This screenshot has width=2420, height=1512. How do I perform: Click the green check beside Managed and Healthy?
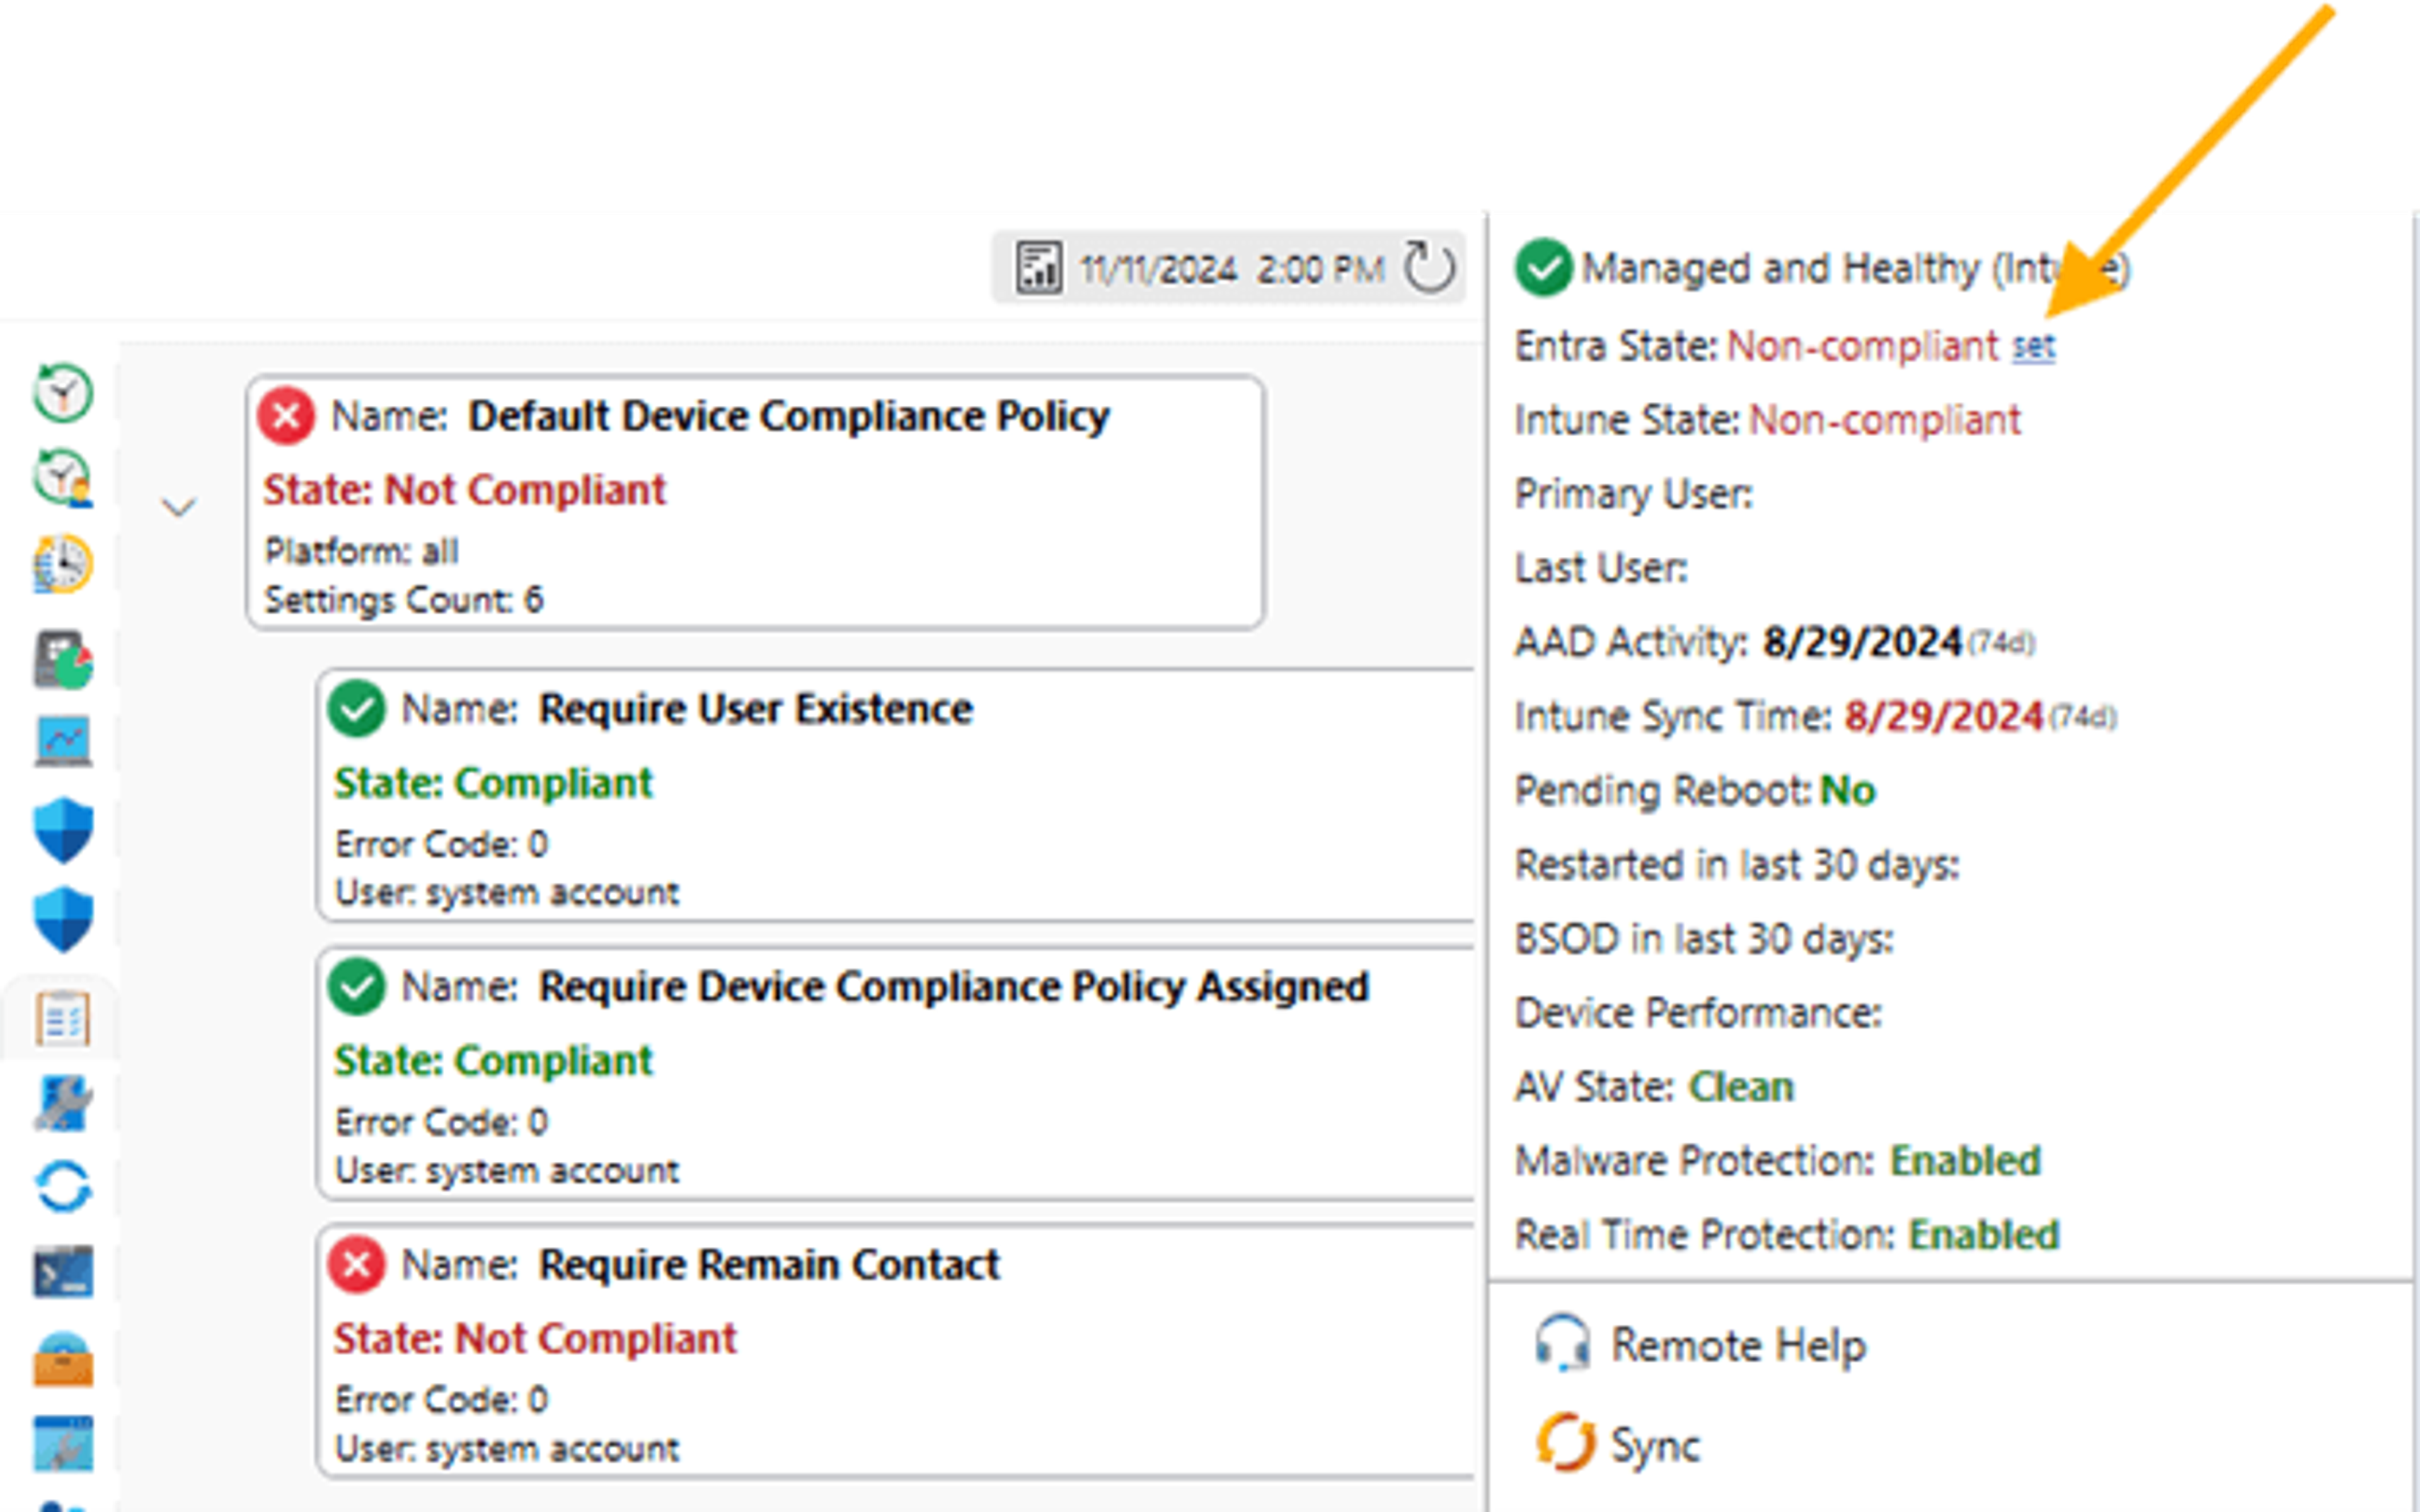pyautogui.click(x=1543, y=267)
